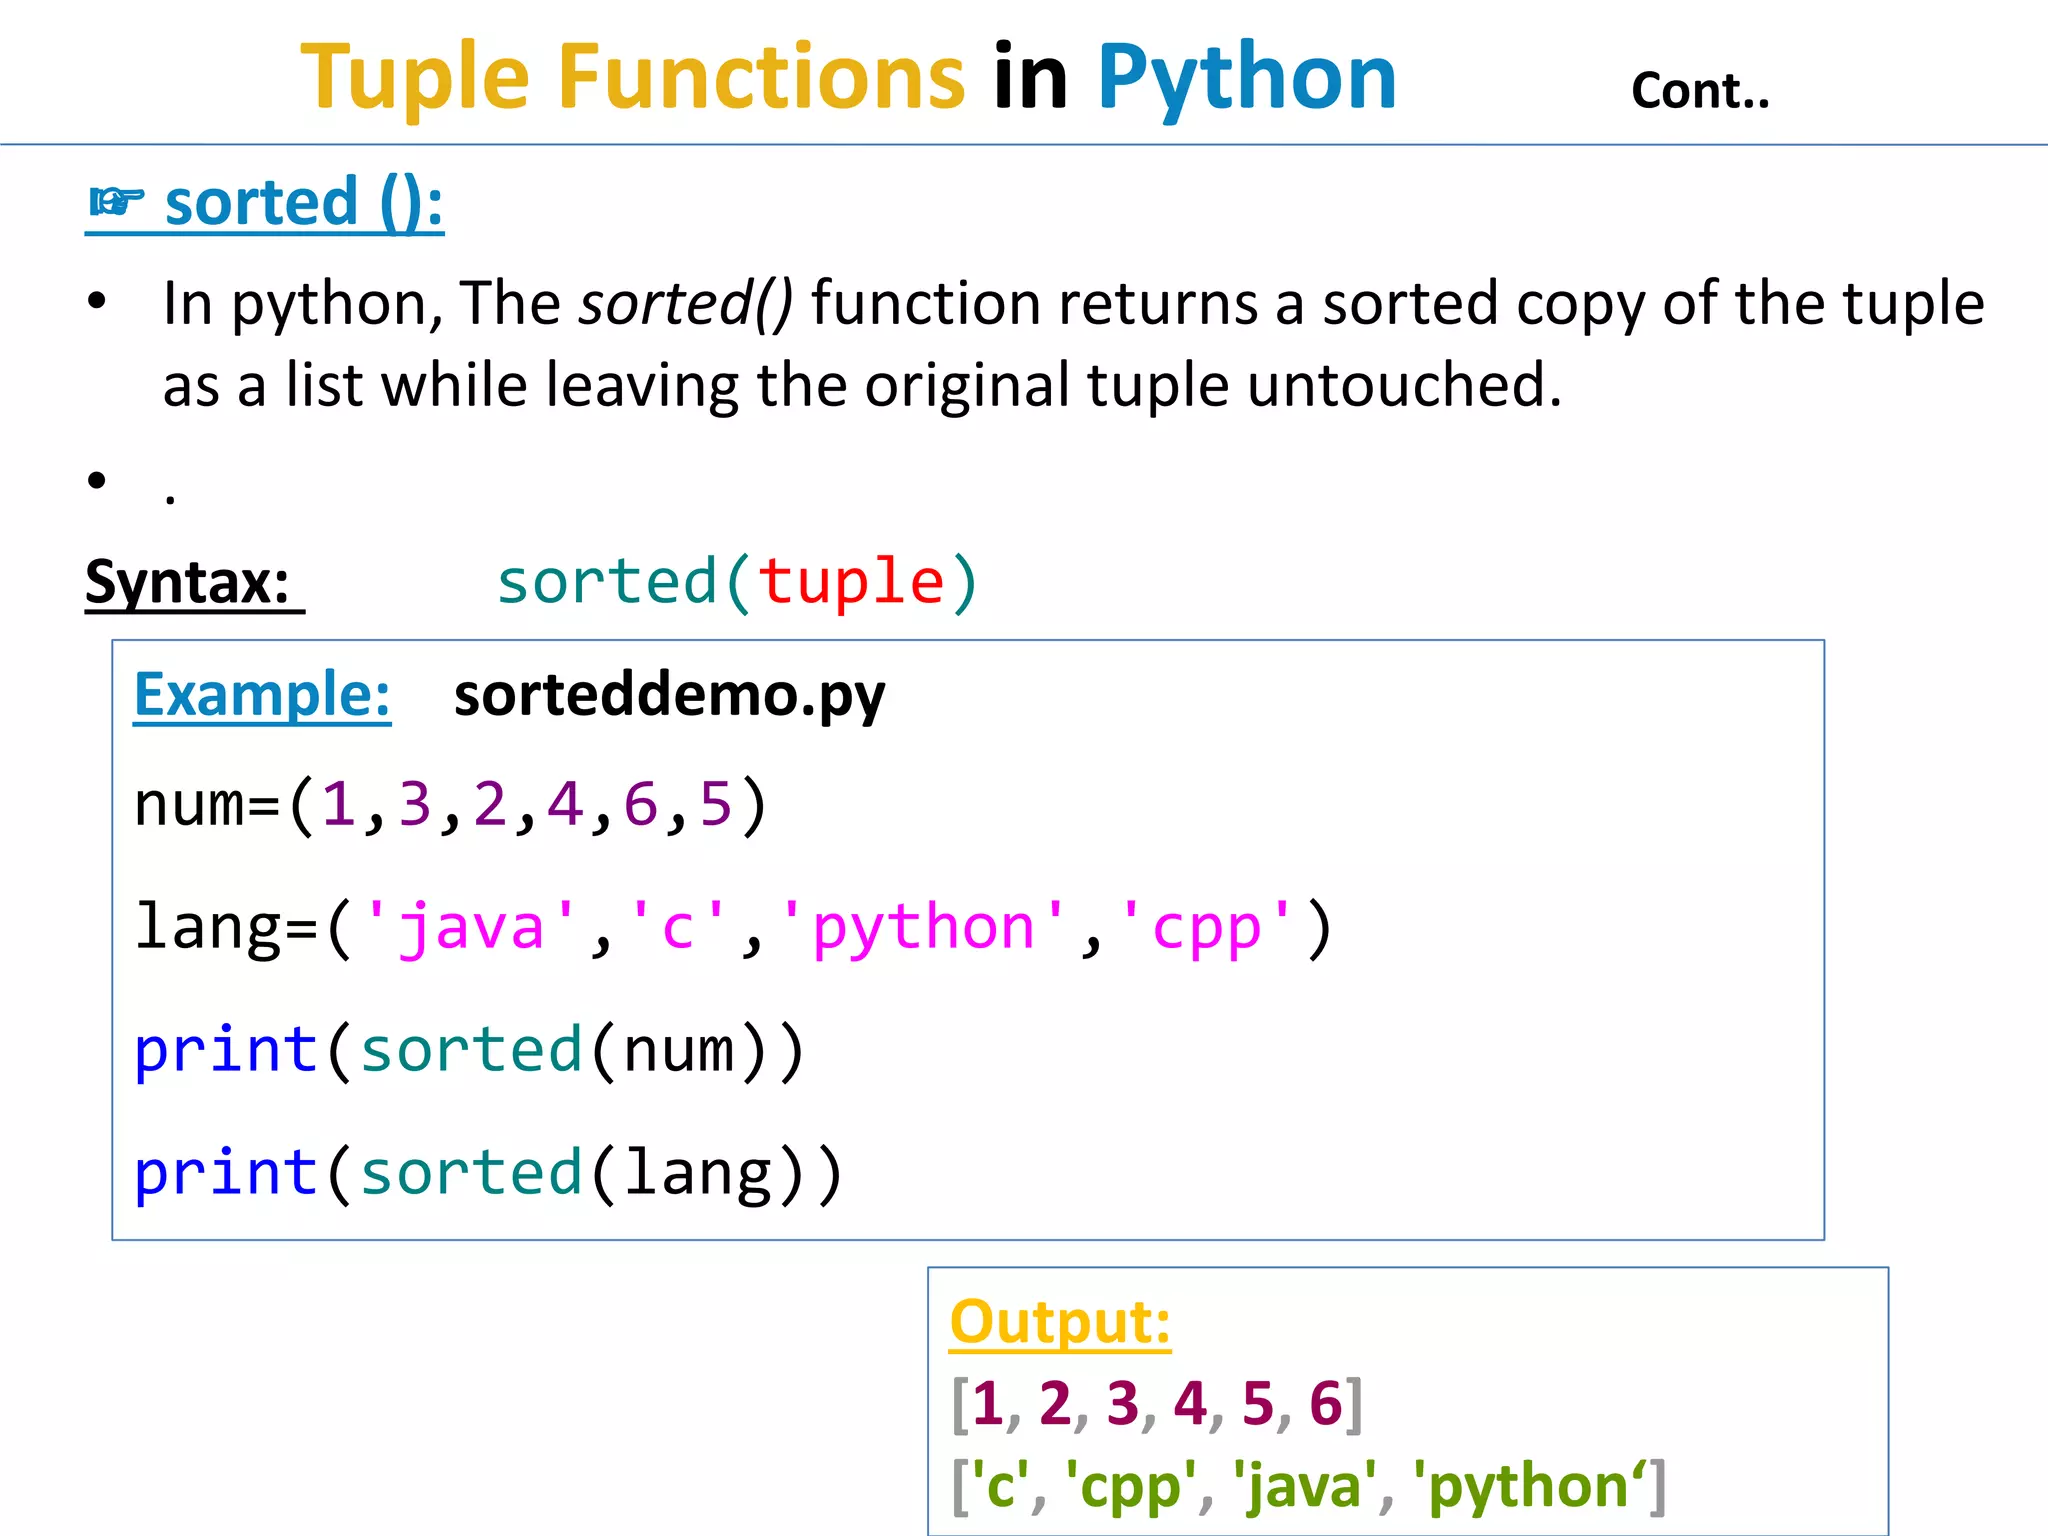This screenshot has width=2048, height=1536.
Task: Click the [1, 2, 3, 4, 5, 6] output line
Action: [1156, 1403]
